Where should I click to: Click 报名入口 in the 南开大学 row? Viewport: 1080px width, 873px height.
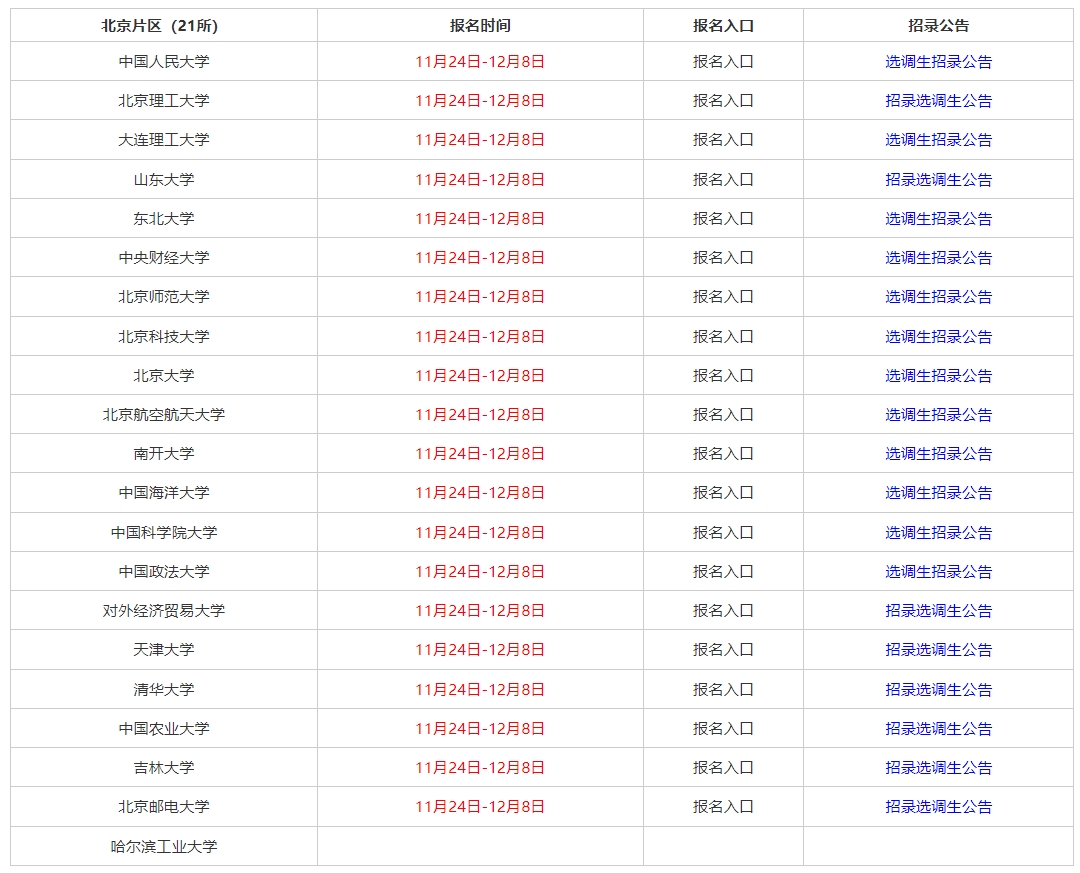(723, 454)
